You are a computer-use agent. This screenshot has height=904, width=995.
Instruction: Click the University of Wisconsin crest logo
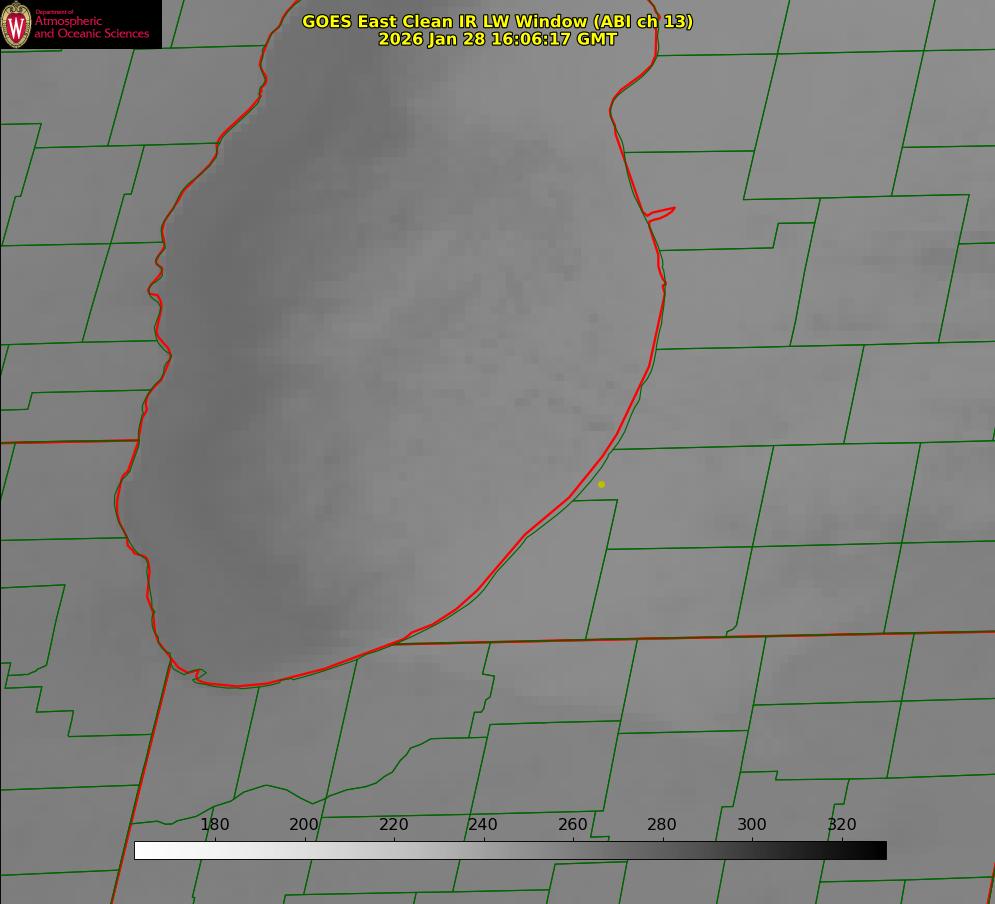pos(17,24)
